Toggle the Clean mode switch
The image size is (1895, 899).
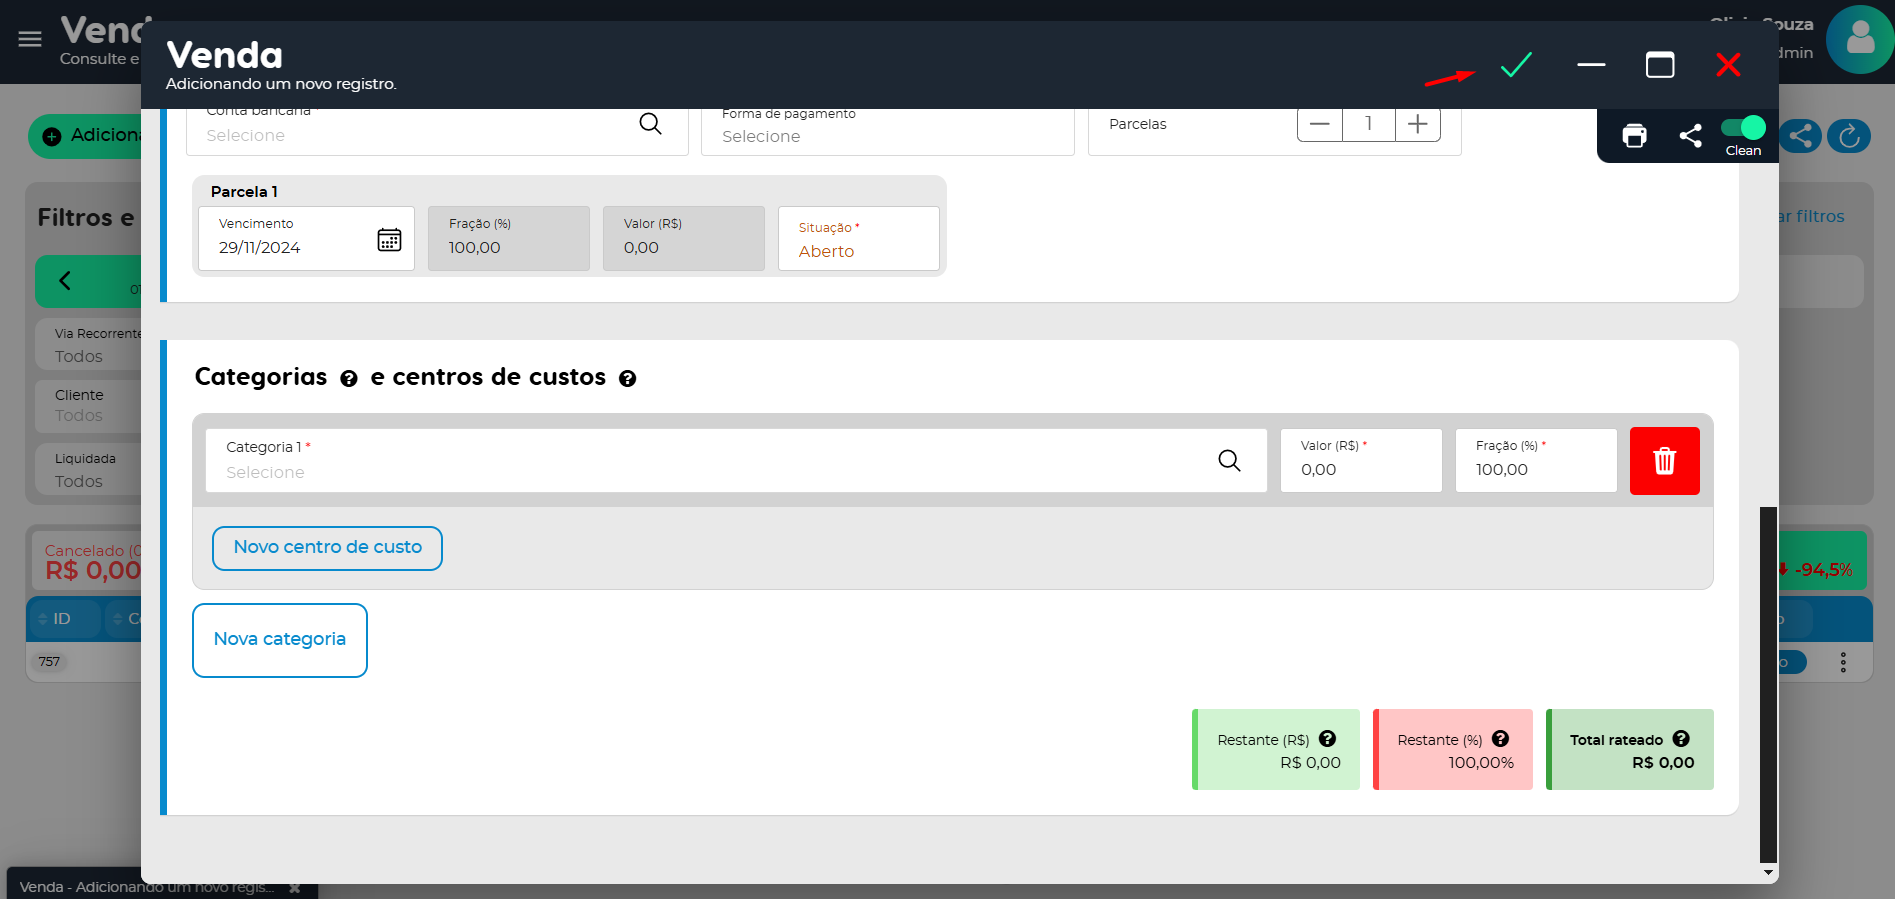pyautogui.click(x=1743, y=128)
